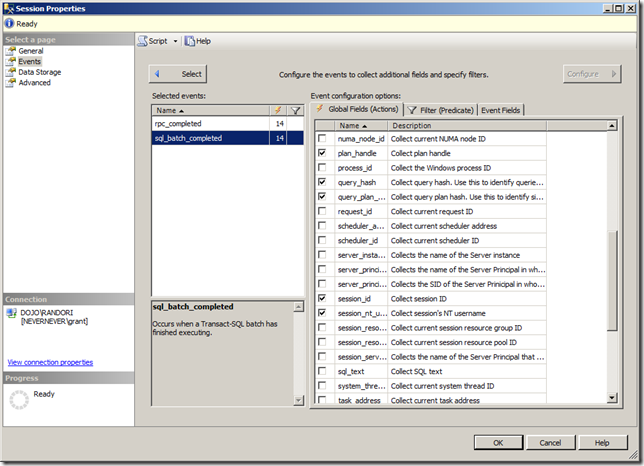644x466 pixels.
Task: Open View connection properties link
Action: click(50, 363)
